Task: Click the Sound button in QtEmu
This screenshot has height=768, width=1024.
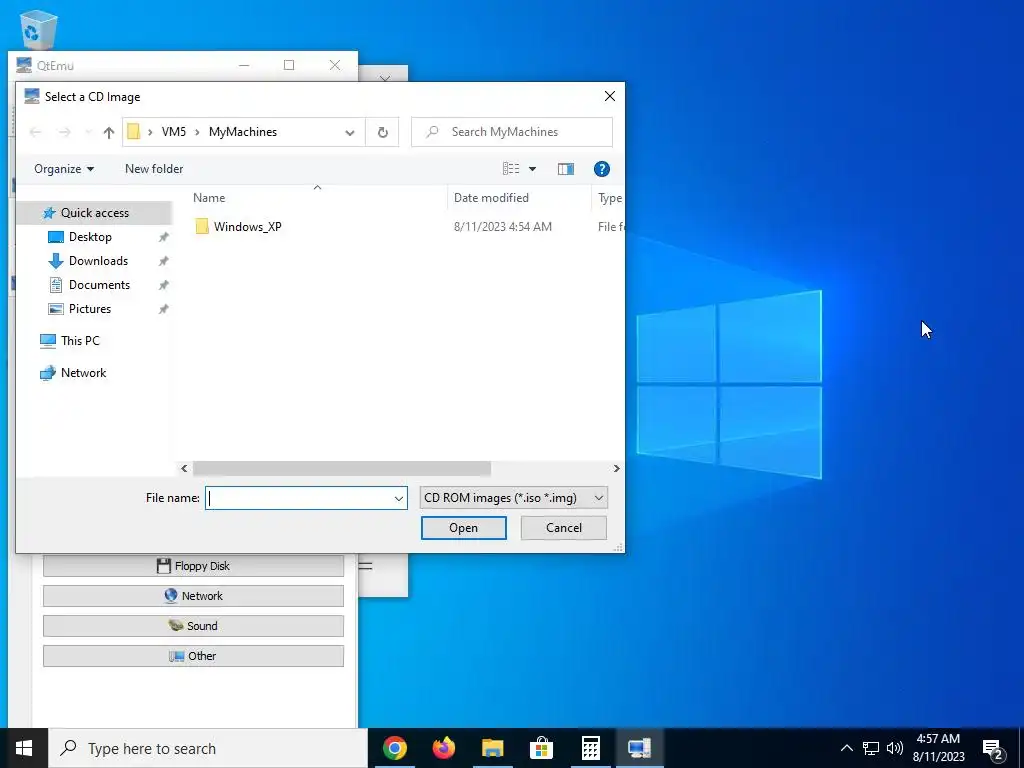Action: click(193, 626)
